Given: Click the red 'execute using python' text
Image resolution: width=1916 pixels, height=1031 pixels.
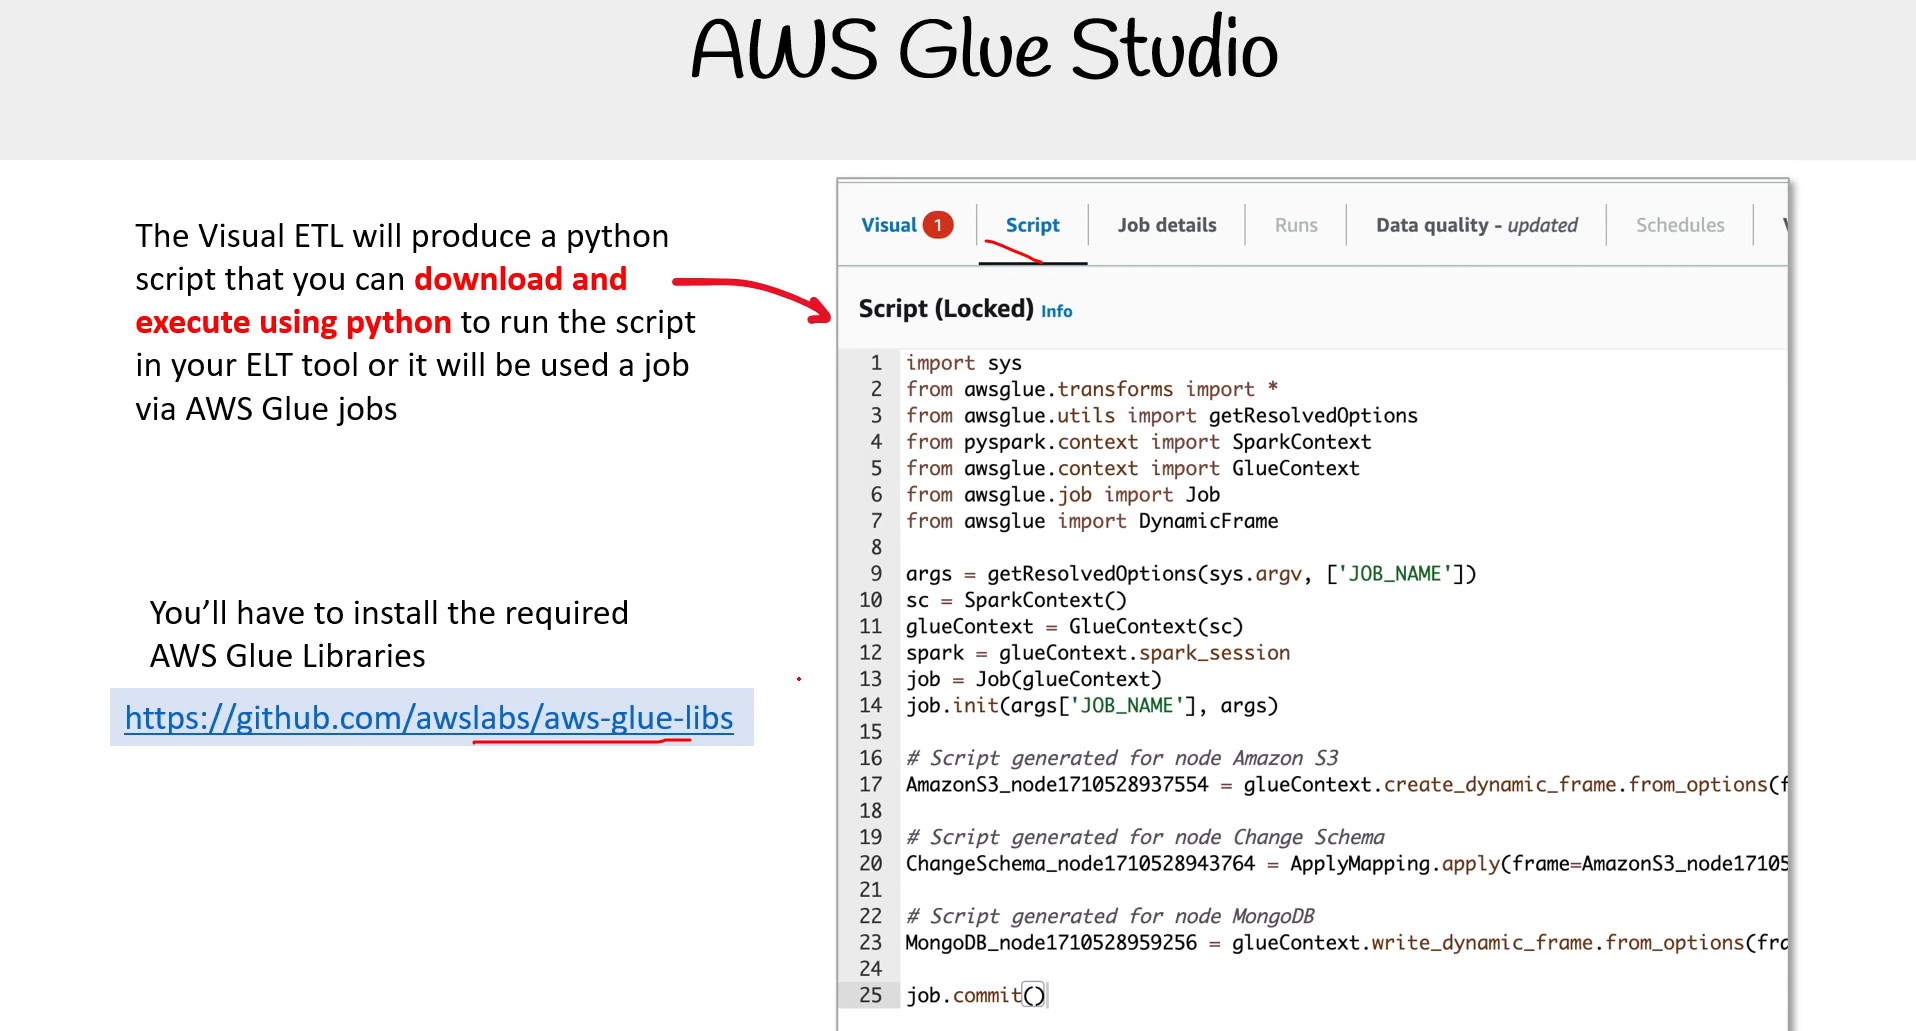Looking at the screenshot, I should point(293,322).
